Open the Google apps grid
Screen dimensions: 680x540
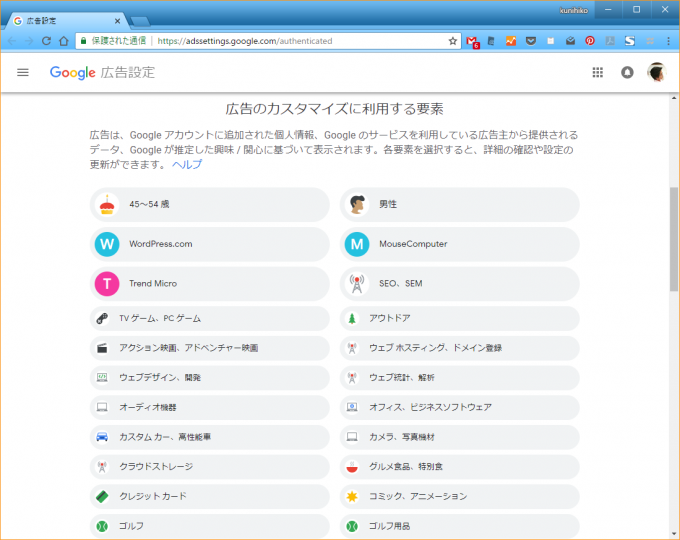pyautogui.click(x=598, y=72)
